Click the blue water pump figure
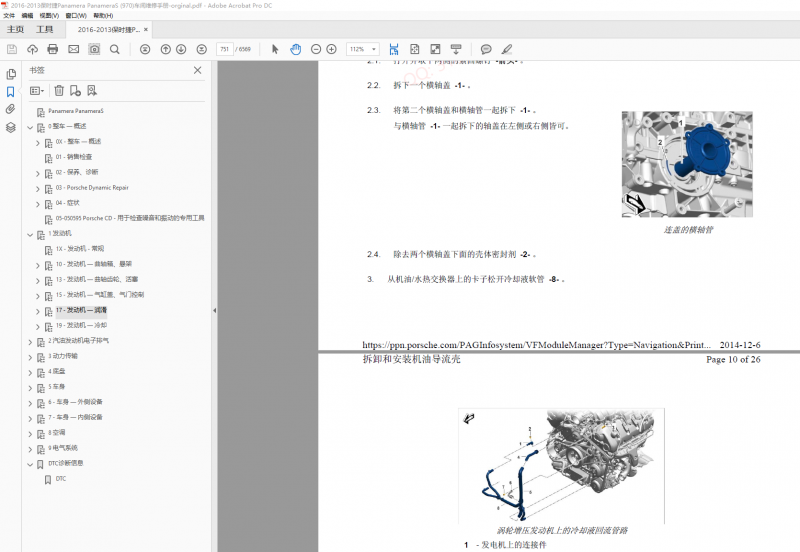 click(687, 164)
